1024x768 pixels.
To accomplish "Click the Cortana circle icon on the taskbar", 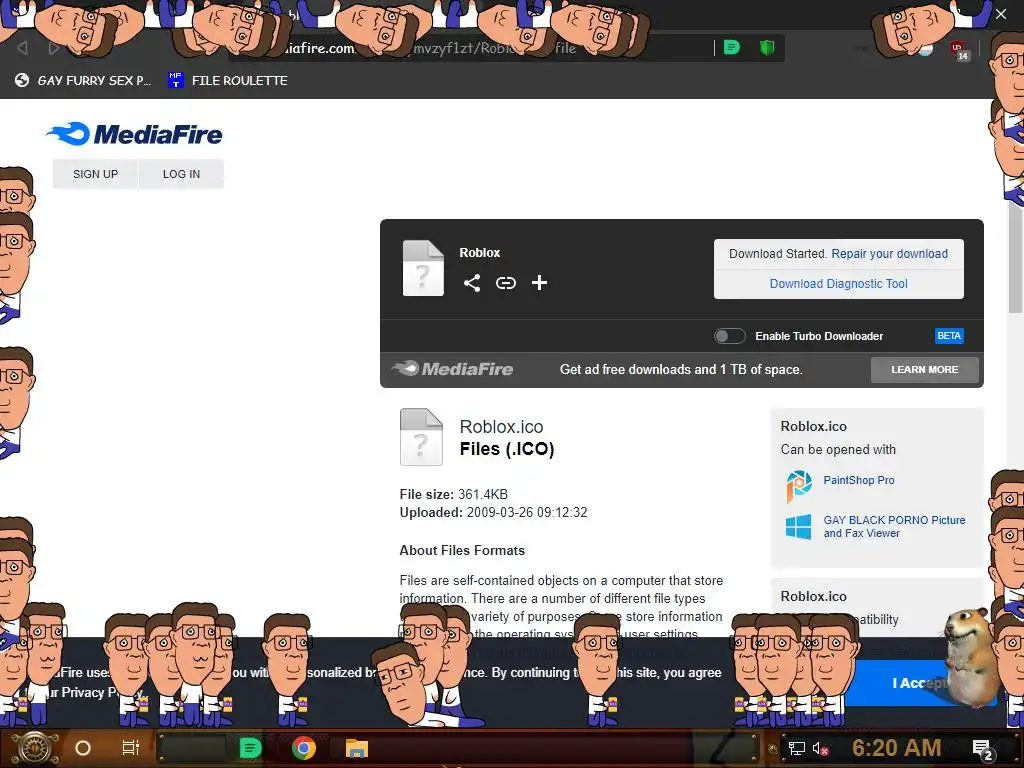I will tap(83, 748).
